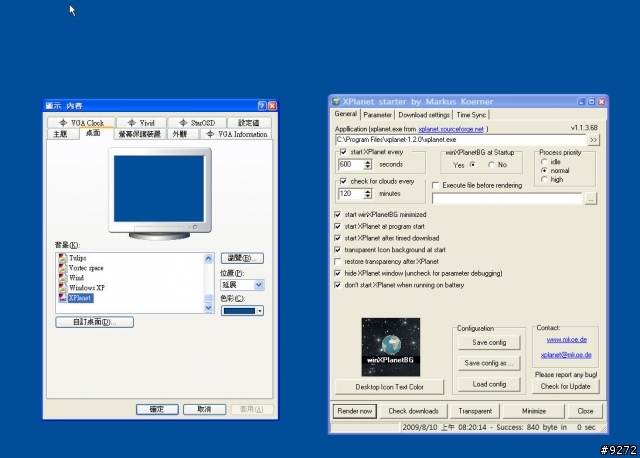Click the 'Save config as ...' button
Image resolution: width=640 pixels, height=458 pixels.
click(489, 363)
